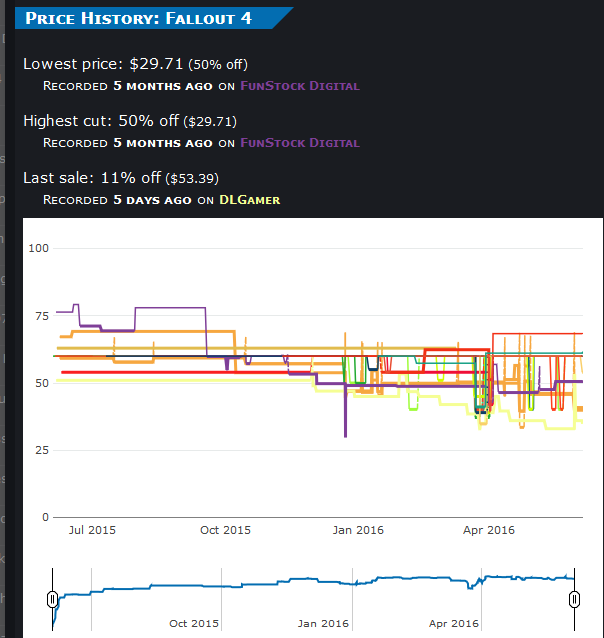The image size is (604, 638).
Task: Click Apr 2016 in the range navigator
Action: 454,624
